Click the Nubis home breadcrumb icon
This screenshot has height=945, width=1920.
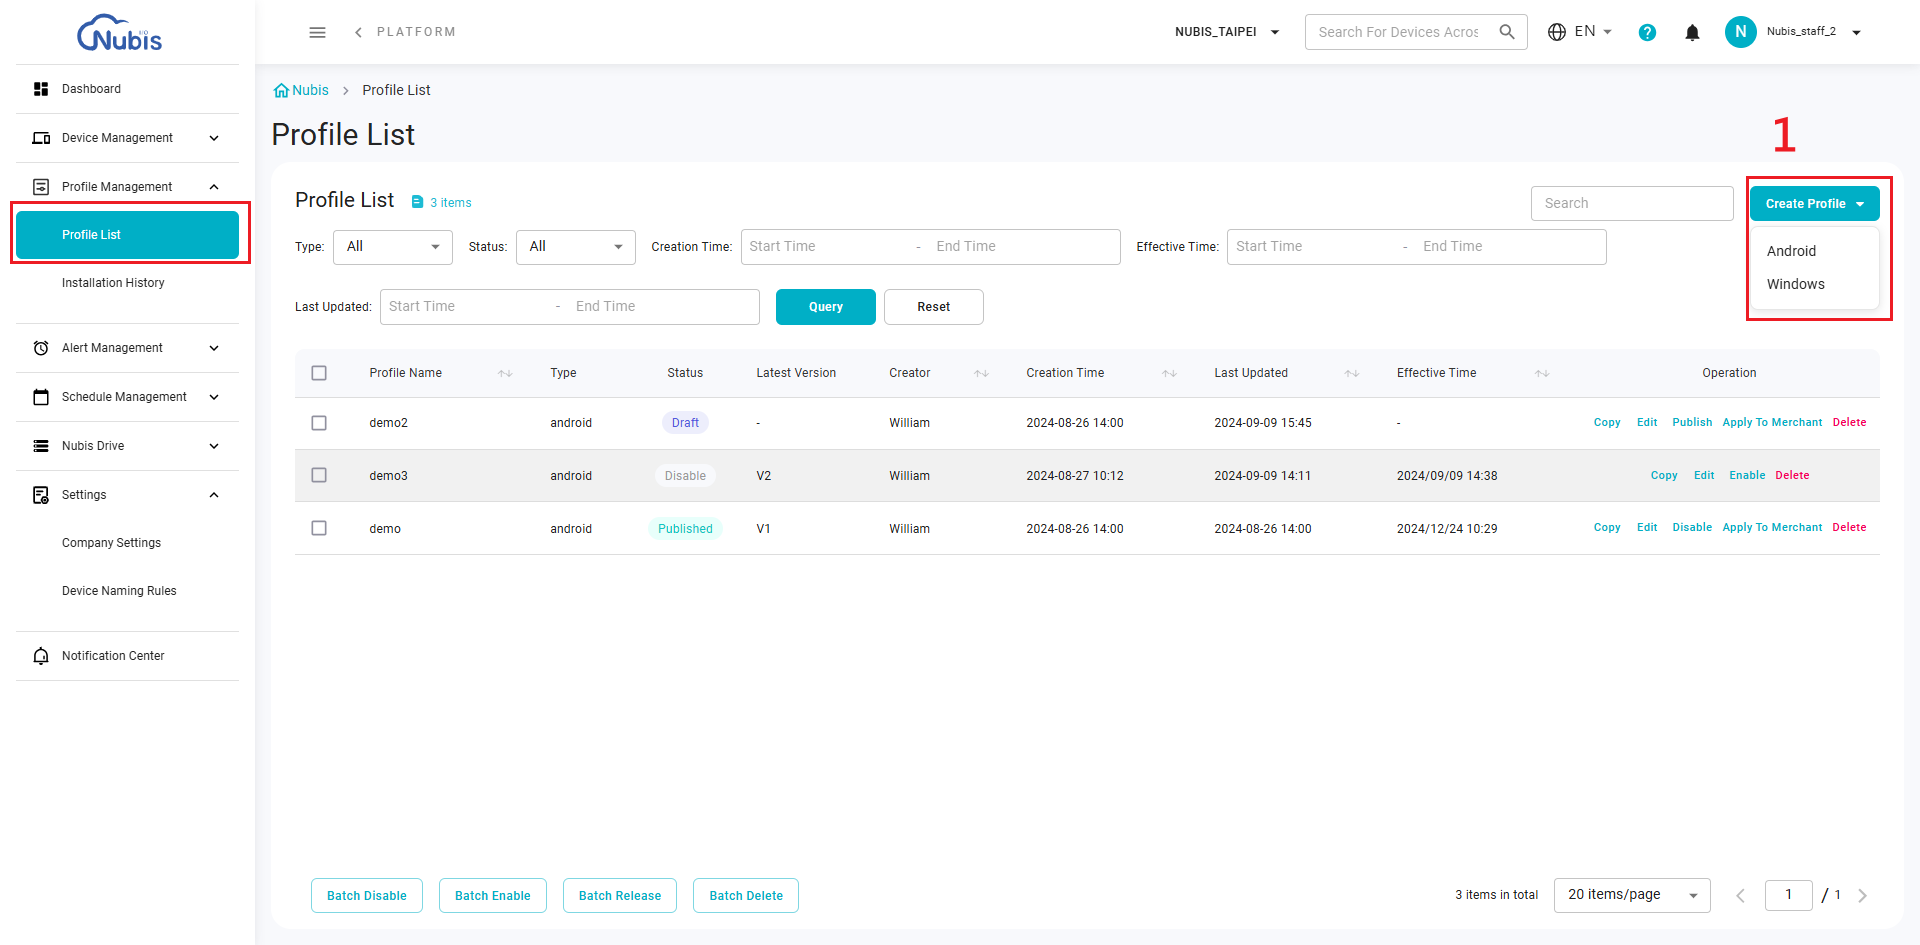281,90
